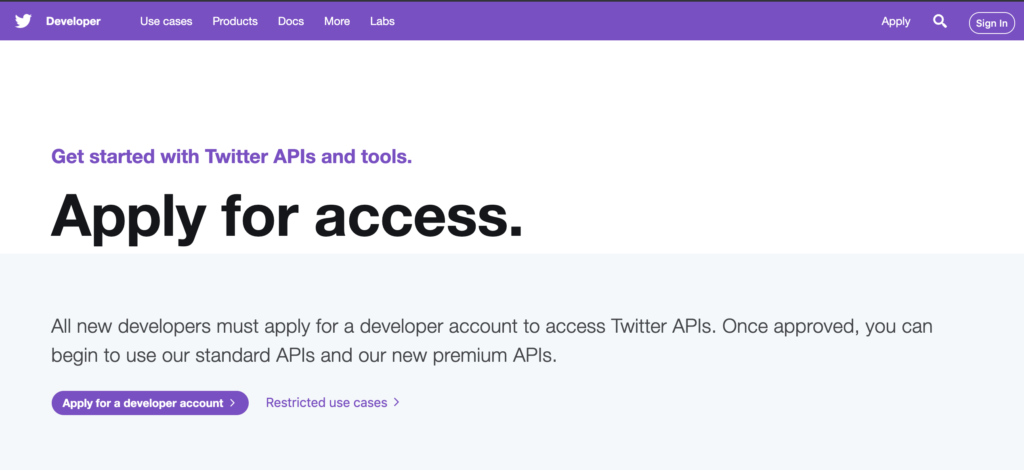Click the 'Get started with Twitter APIs' subtitle
This screenshot has height=470, width=1024.
[x=232, y=157]
